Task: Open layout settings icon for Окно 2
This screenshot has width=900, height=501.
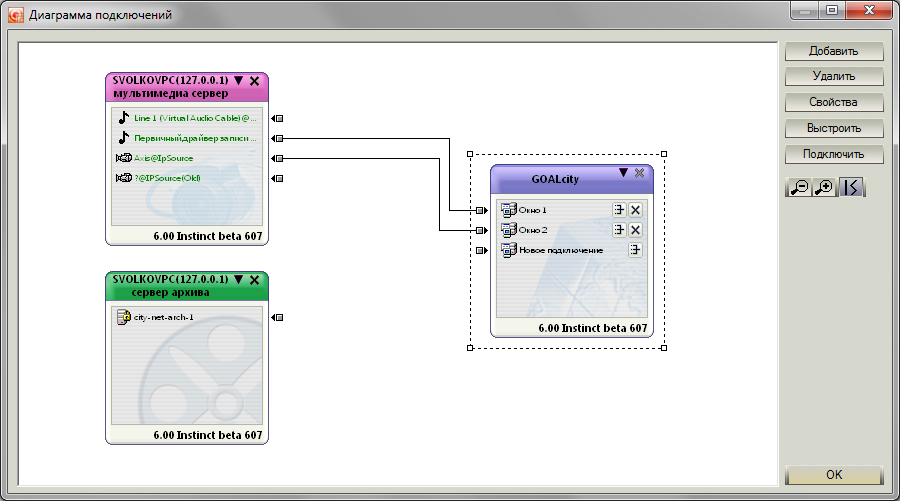Action: click(619, 230)
